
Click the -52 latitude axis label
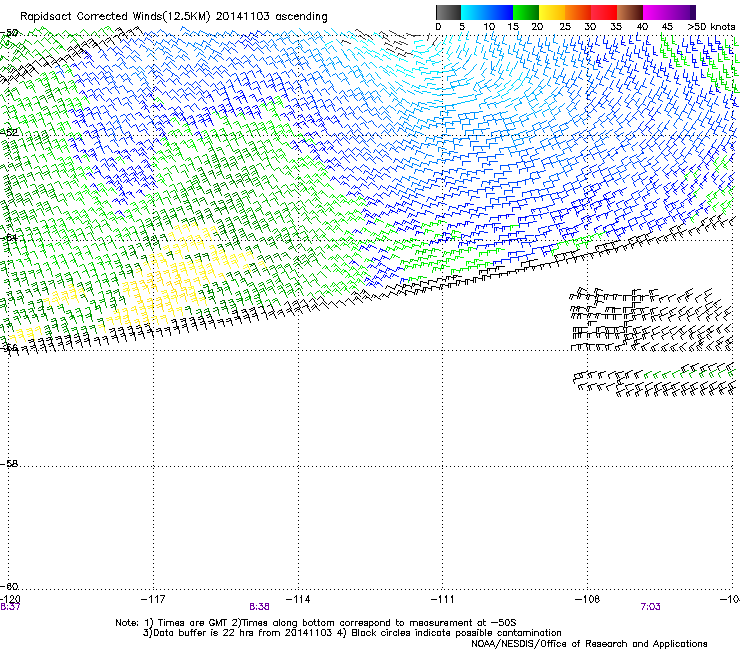tap(9, 133)
